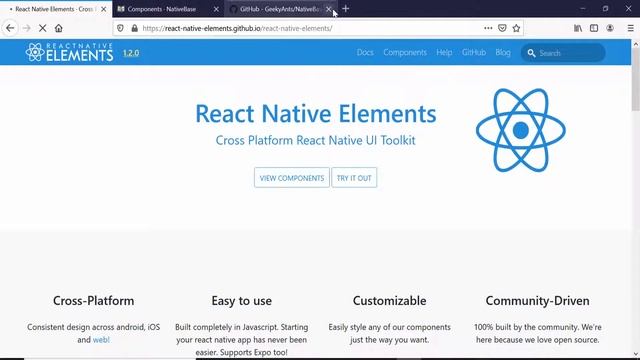Open the Help nav item
This screenshot has height=360, width=640.
[444, 53]
